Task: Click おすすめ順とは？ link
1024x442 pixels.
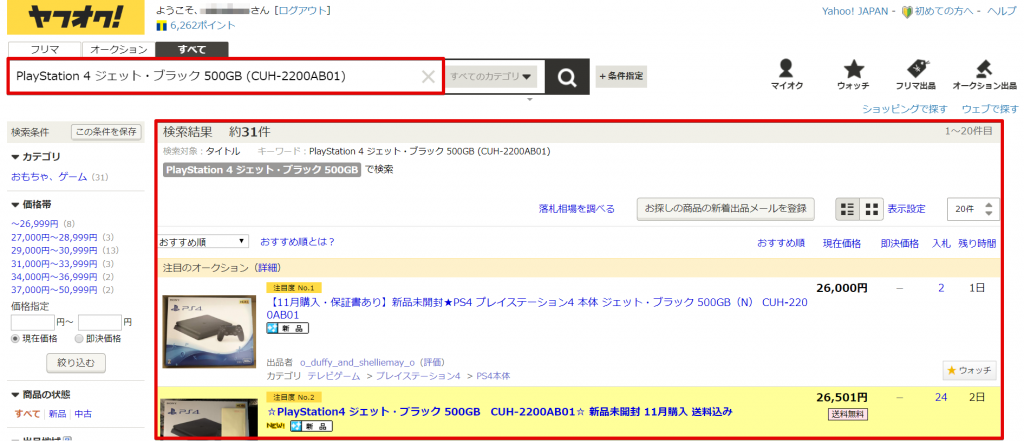Action: click(x=298, y=242)
